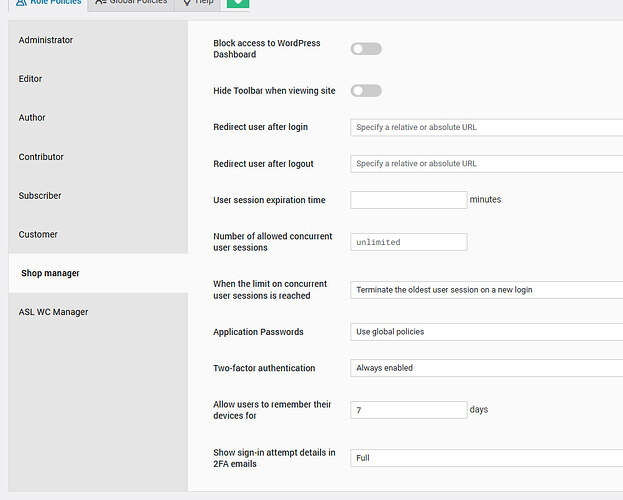The height and width of the screenshot is (500, 623).
Task: Click the Redirect user after login field
Action: coord(486,127)
